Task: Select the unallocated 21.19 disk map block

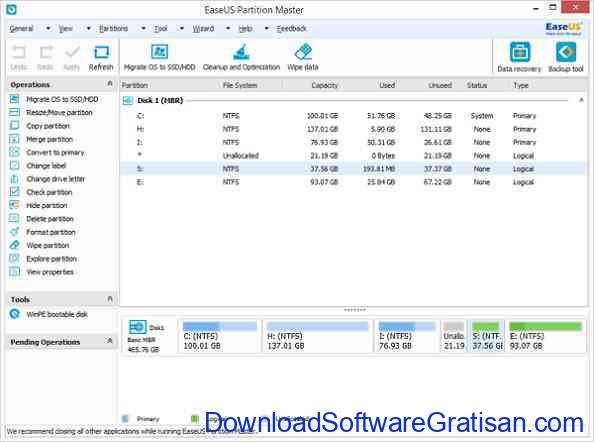Action: coord(454,336)
